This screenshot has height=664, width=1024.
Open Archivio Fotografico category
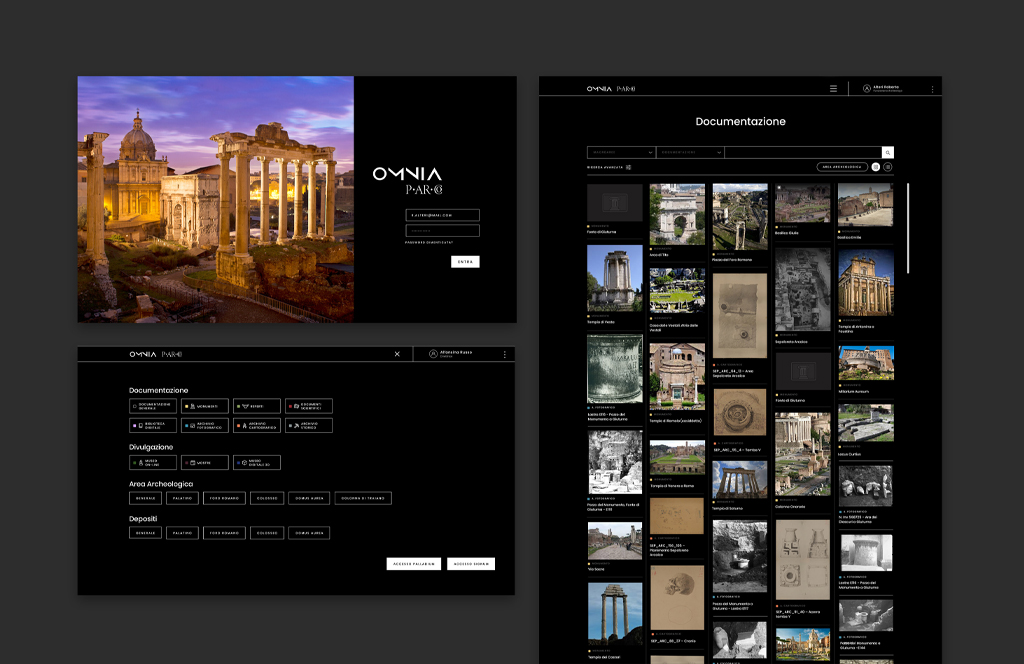[205, 425]
